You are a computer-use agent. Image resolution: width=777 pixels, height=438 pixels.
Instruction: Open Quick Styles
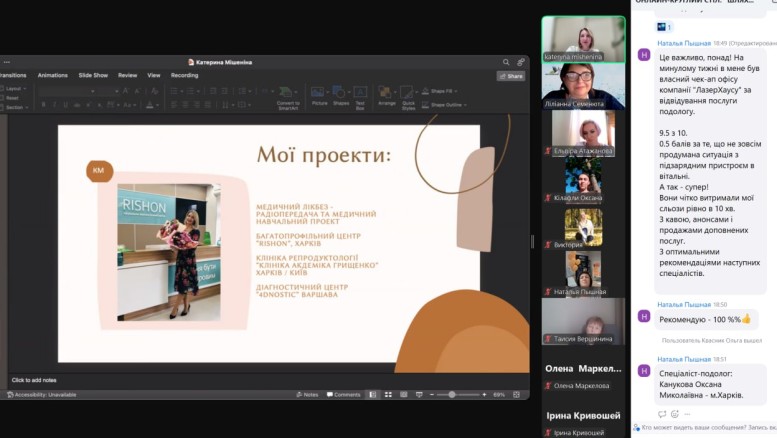pos(408,98)
